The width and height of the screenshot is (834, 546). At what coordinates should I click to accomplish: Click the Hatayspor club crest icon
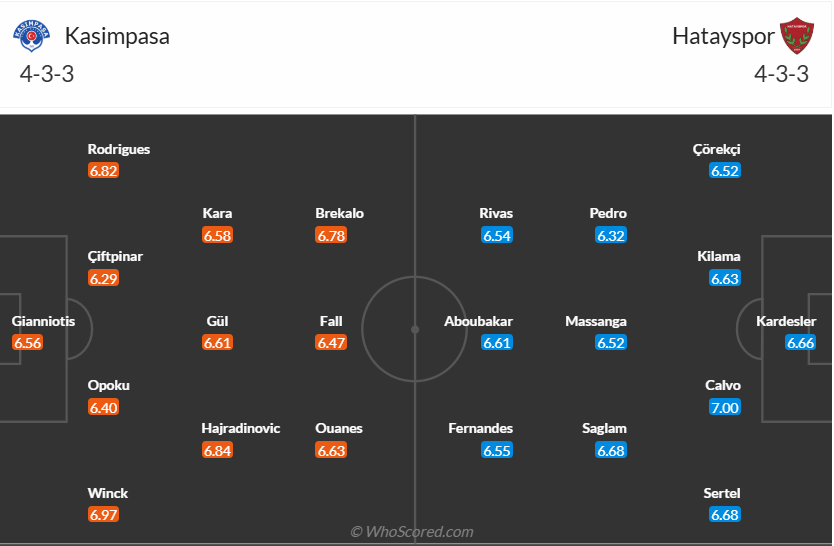click(x=797, y=36)
